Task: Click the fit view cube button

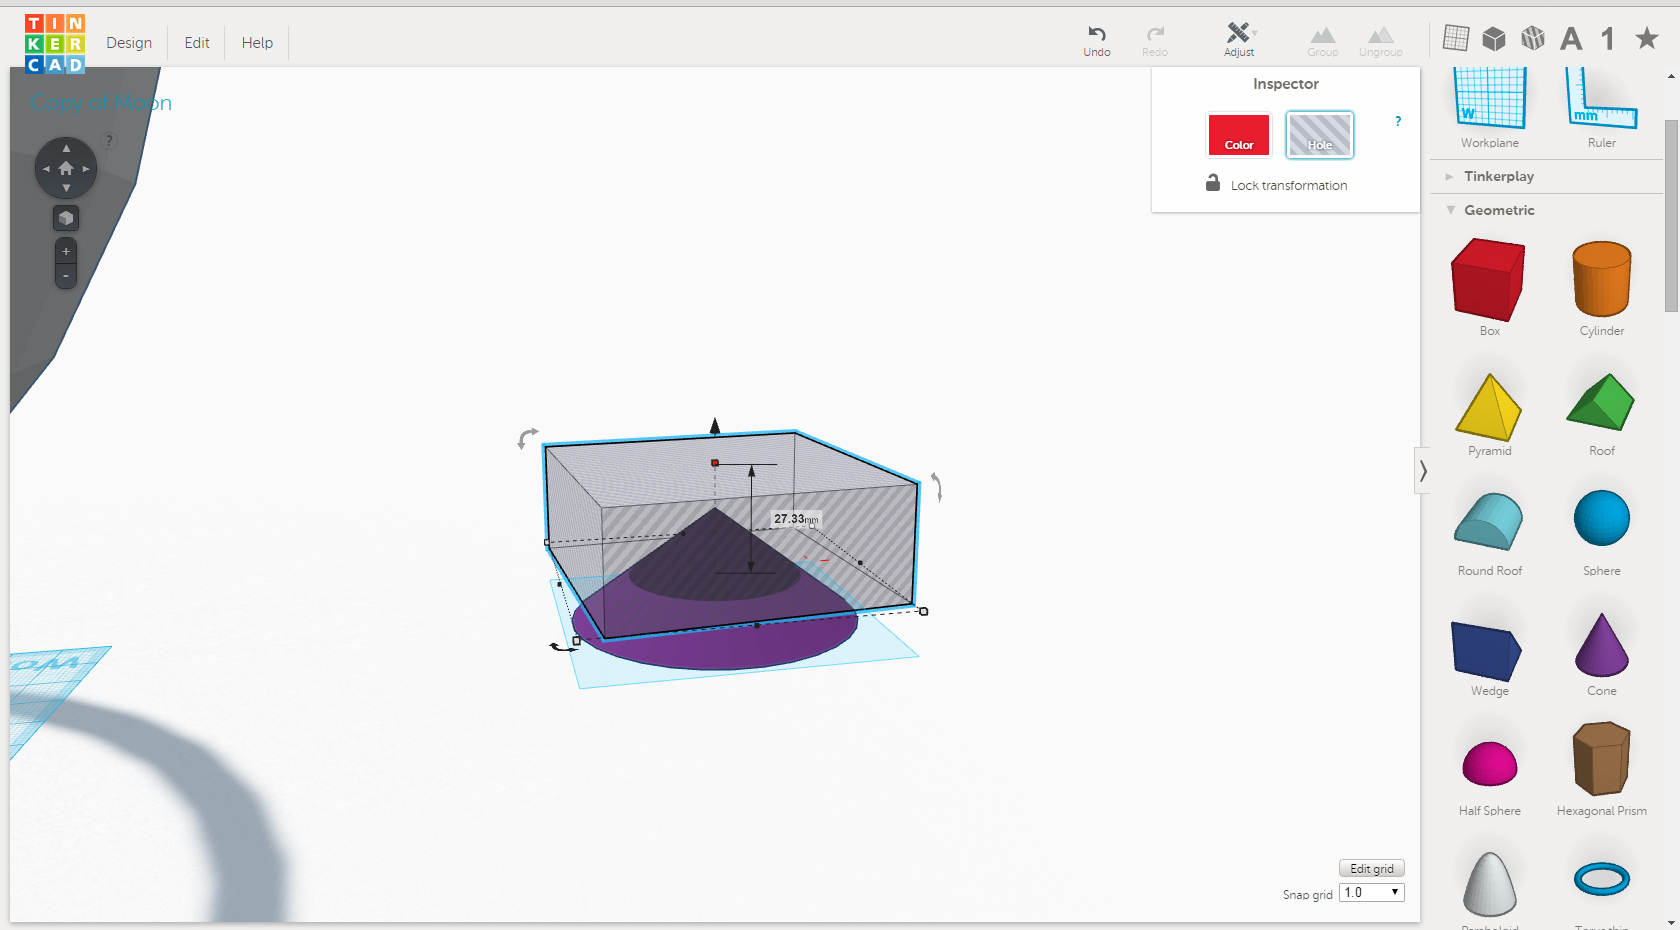Action: [66, 218]
